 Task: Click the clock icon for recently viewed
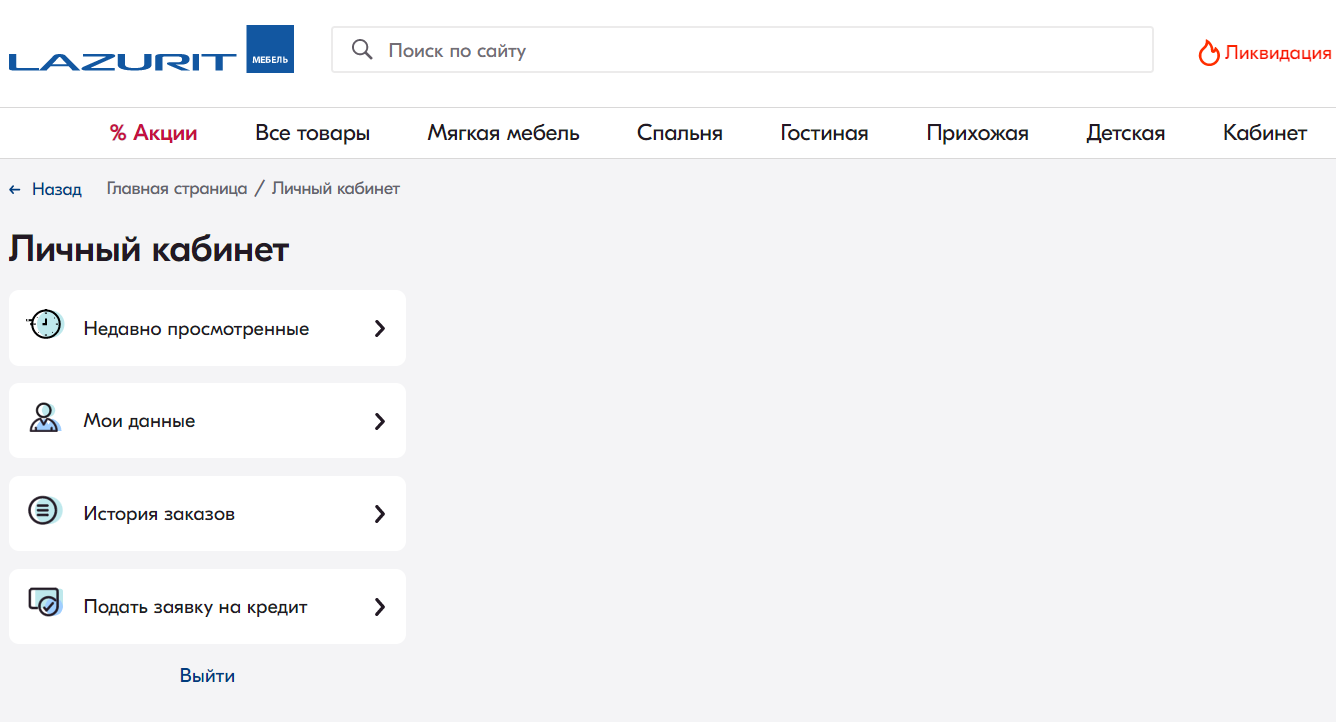click(x=45, y=325)
